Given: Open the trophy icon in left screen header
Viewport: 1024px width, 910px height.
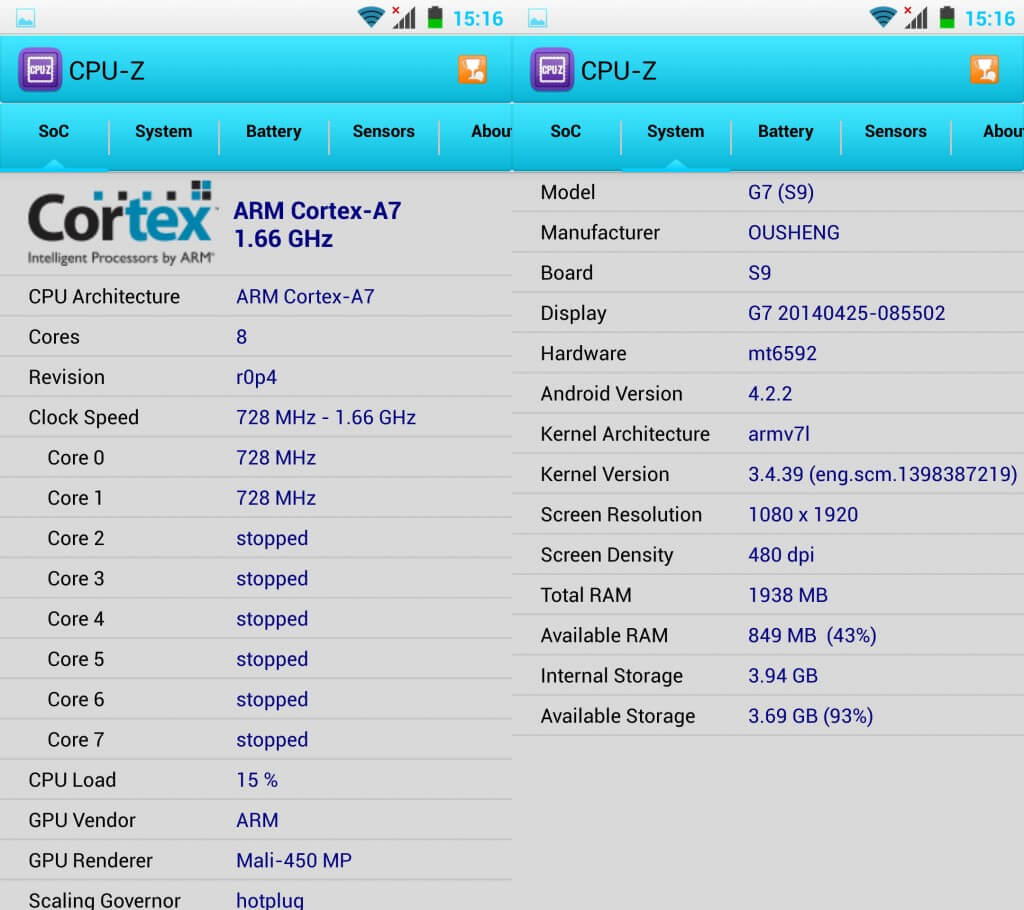Looking at the screenshot, I should [x=472, y=69].
